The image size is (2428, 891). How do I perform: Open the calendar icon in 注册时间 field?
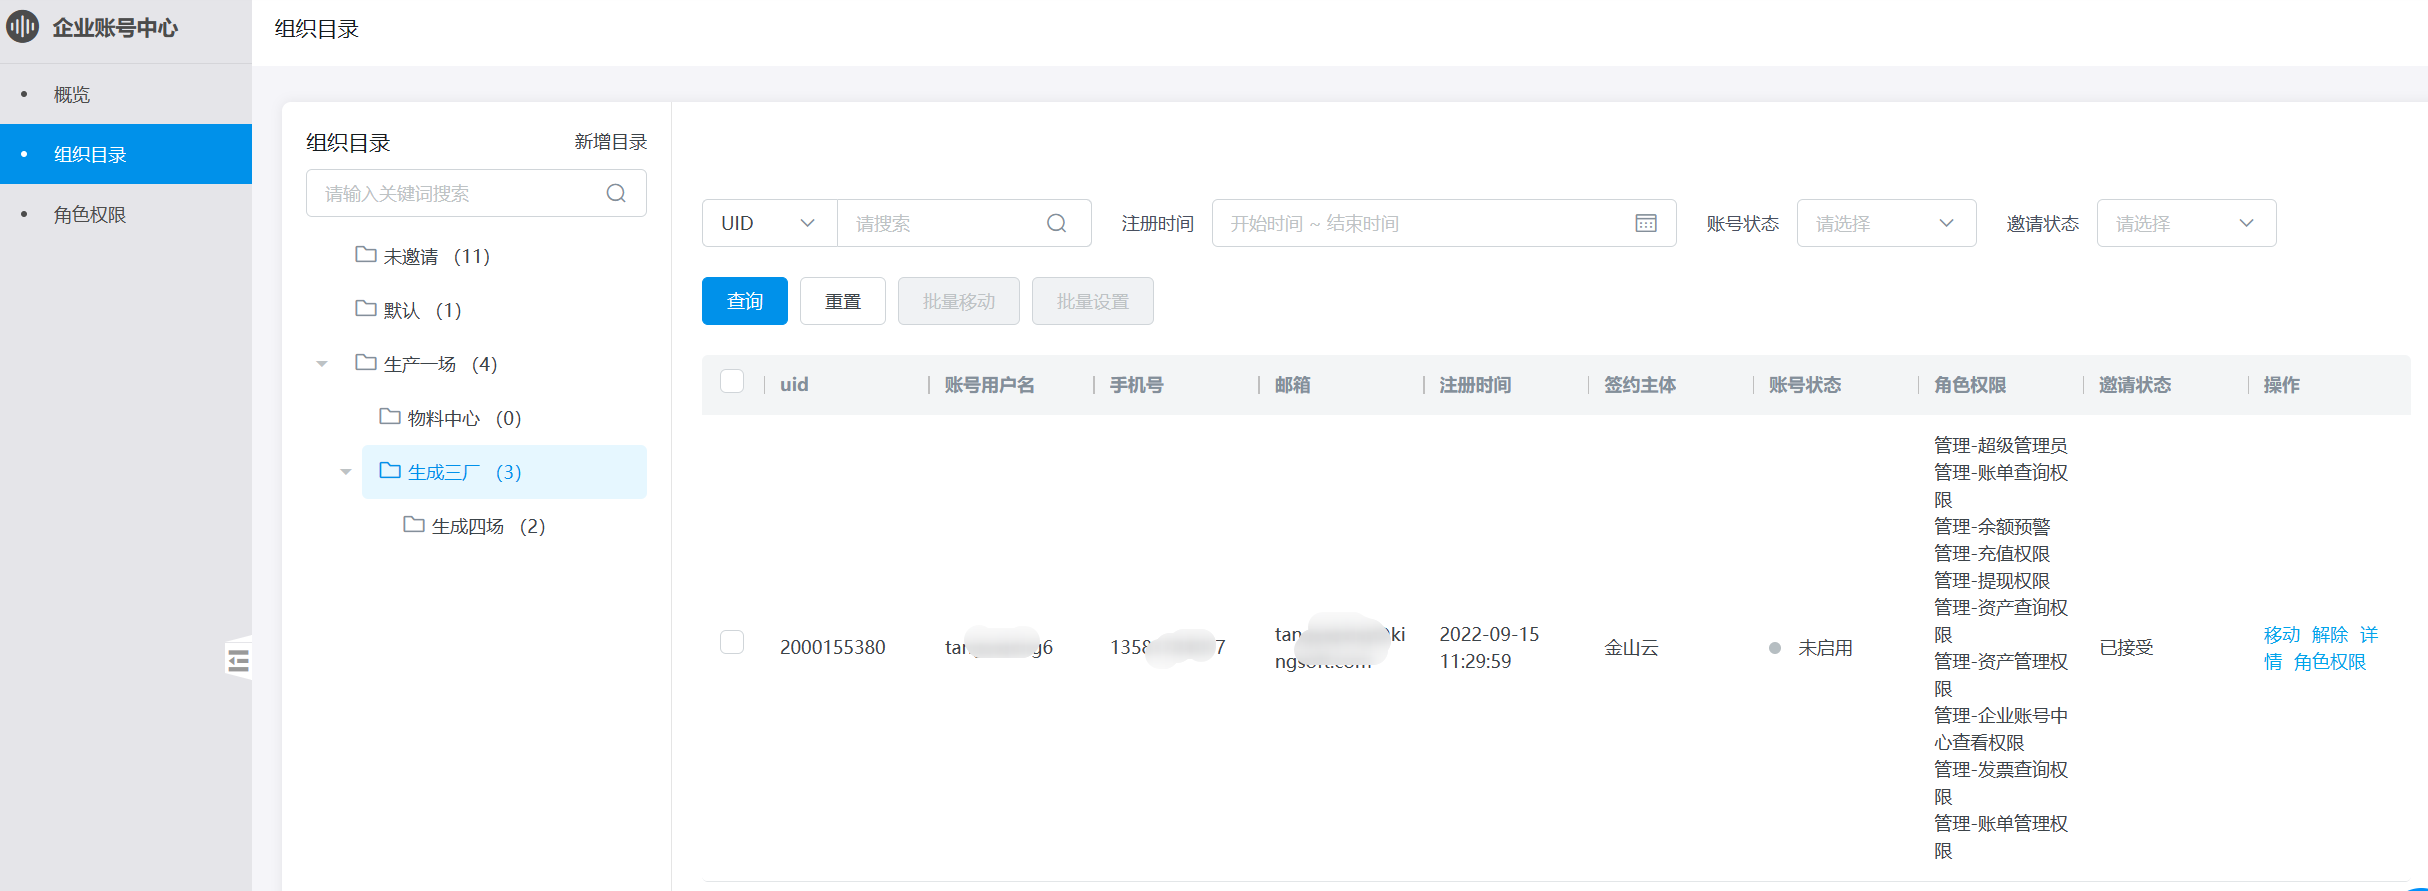1645,223
